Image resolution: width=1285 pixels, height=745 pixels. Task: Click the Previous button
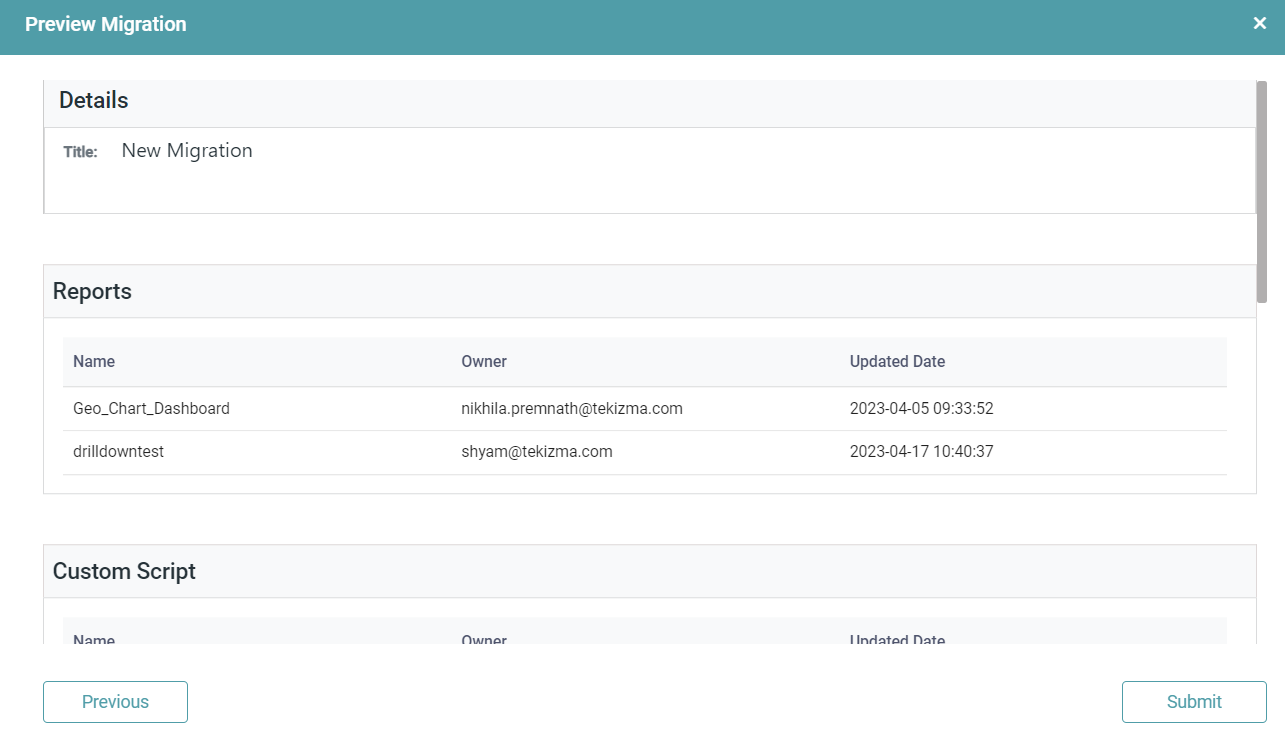tap(115, 702)
